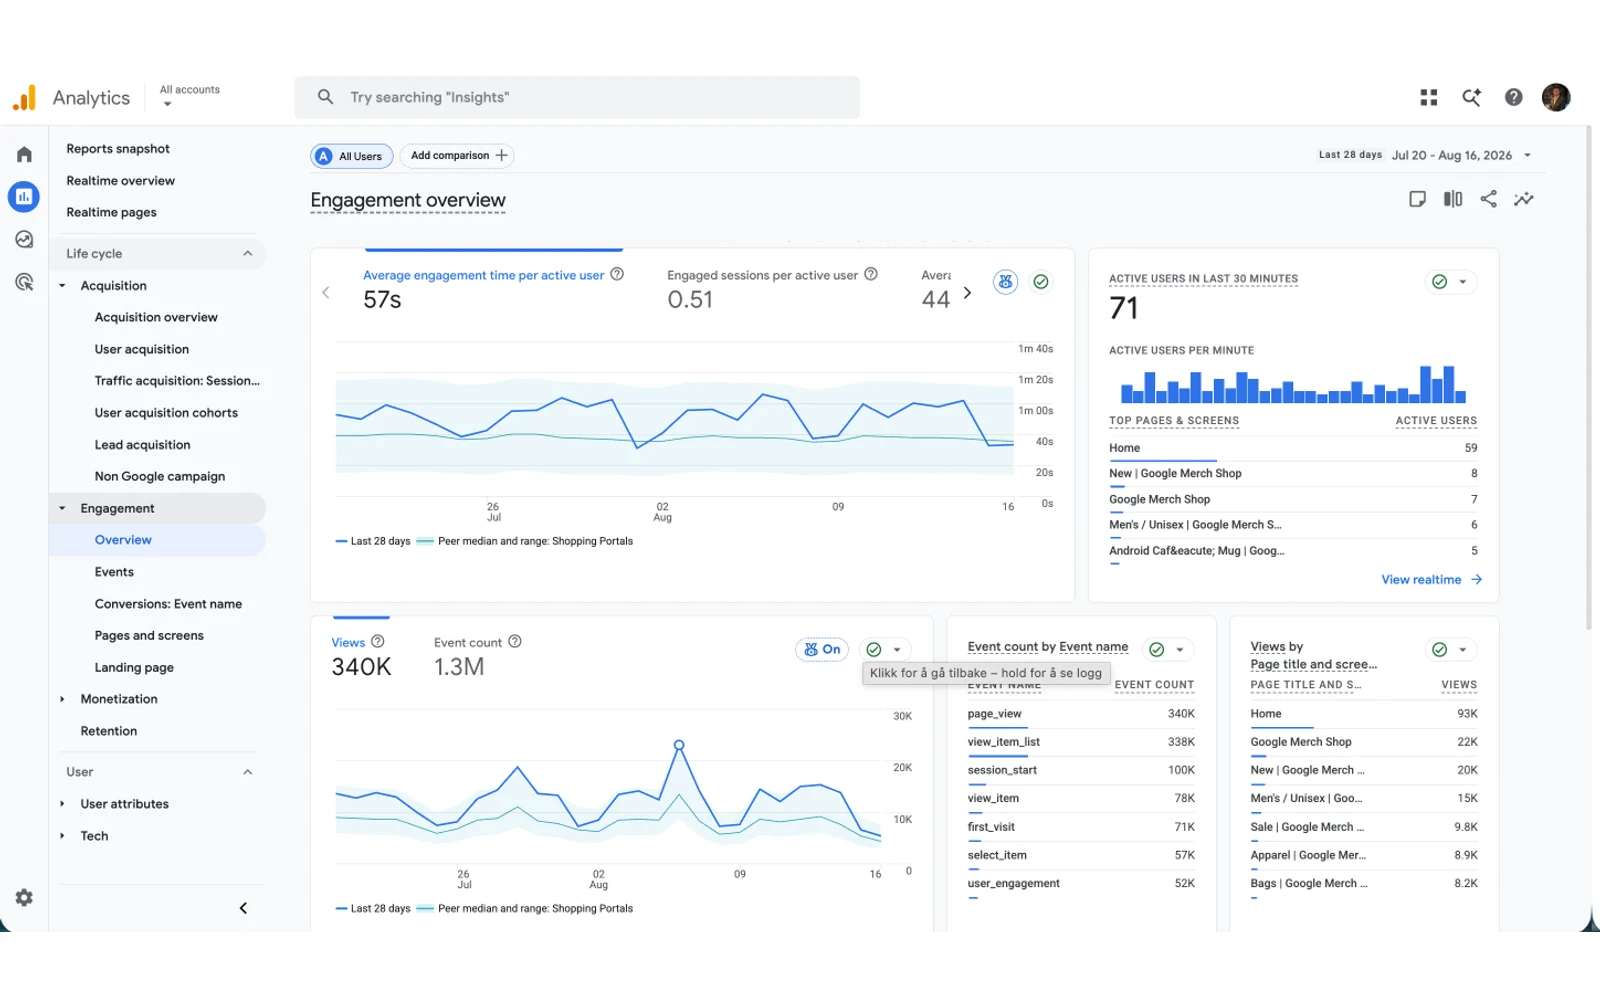Go to previous metric with left chevron
The height and width of the screenshot is (1000, 1600).
pyautogui.click(x=326, y=293)
